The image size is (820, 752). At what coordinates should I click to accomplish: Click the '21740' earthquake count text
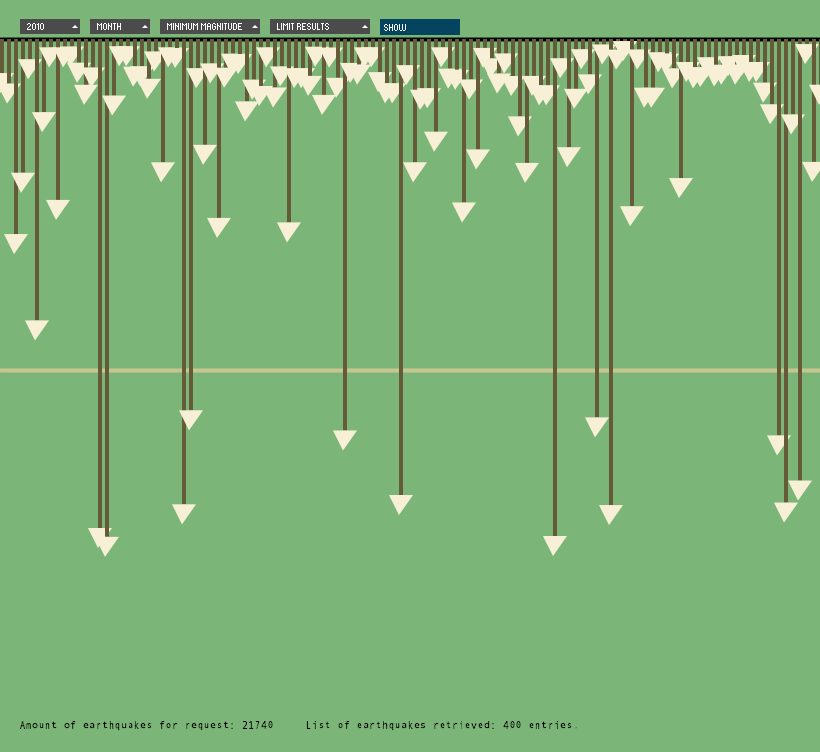tap(257, 725)
